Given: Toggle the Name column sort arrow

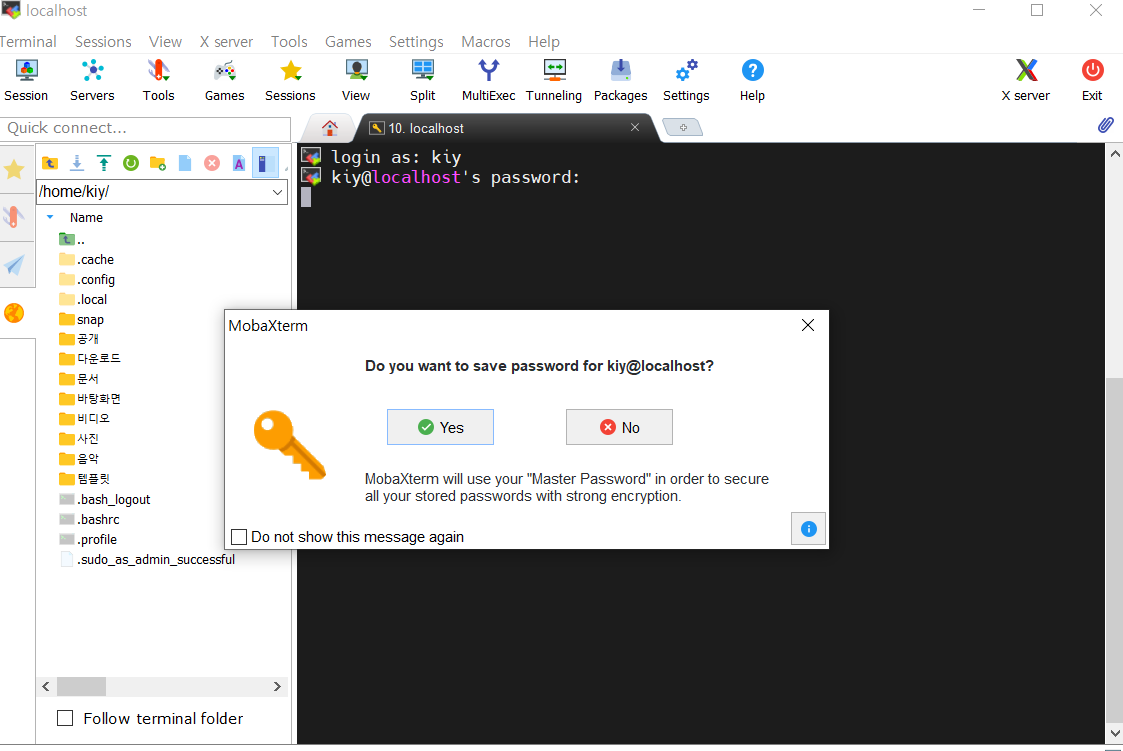Looking at the screenshot, I should pyautogui.click(x=50, y=217).
